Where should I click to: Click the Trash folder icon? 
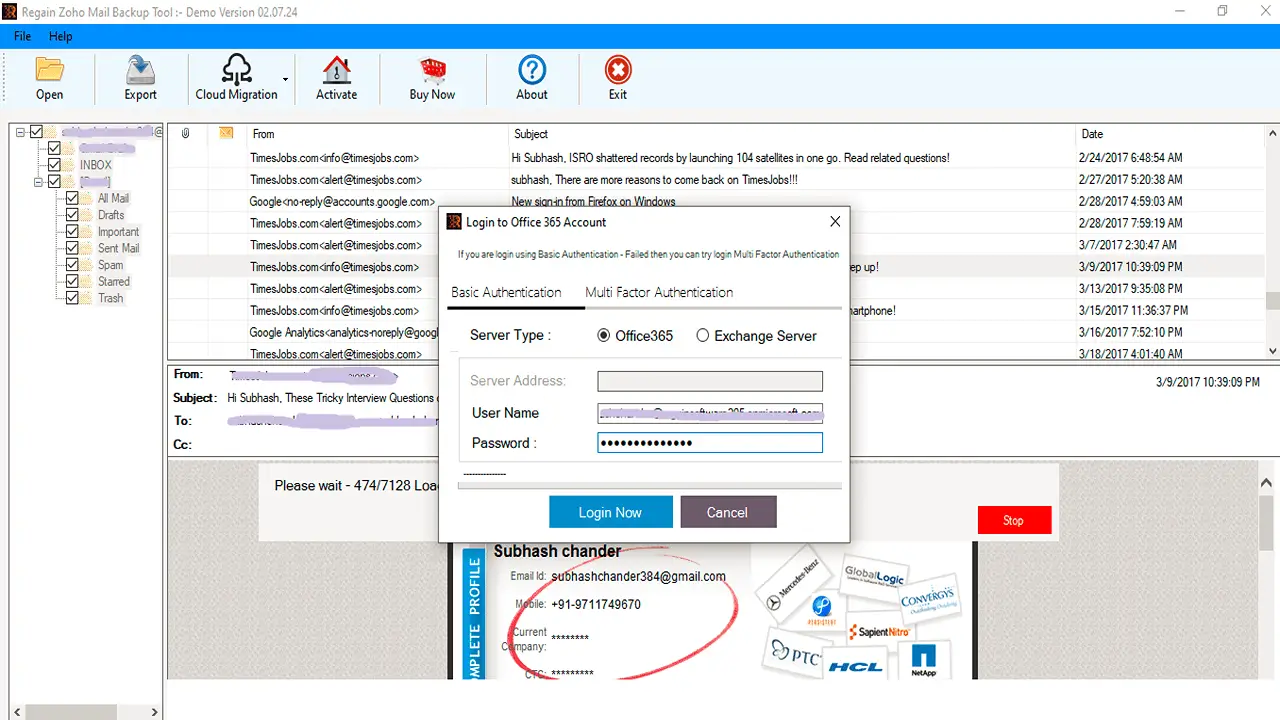click(88, 298)
